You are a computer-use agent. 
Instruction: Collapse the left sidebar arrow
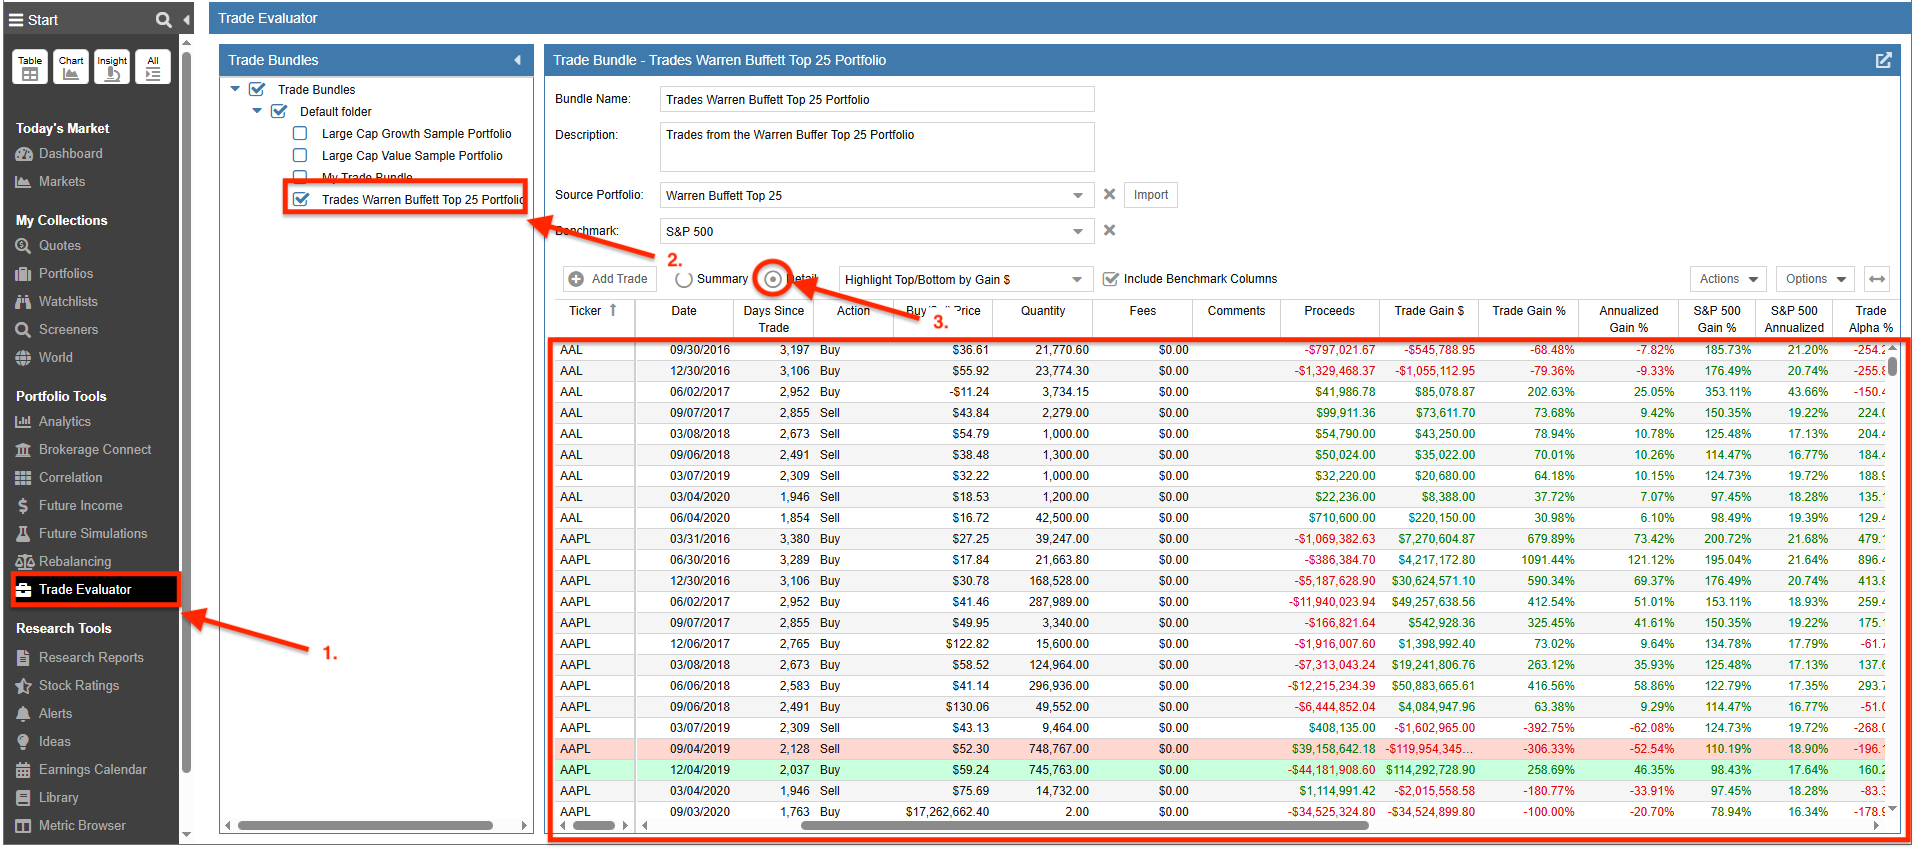click(x=186, y=19)
